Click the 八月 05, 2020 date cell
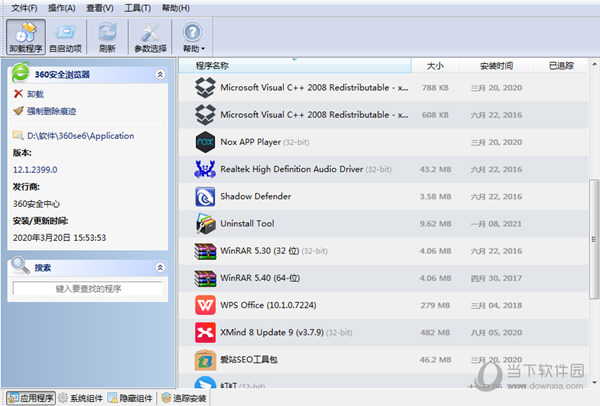This screenshot has width=600, height=406. 496,333
